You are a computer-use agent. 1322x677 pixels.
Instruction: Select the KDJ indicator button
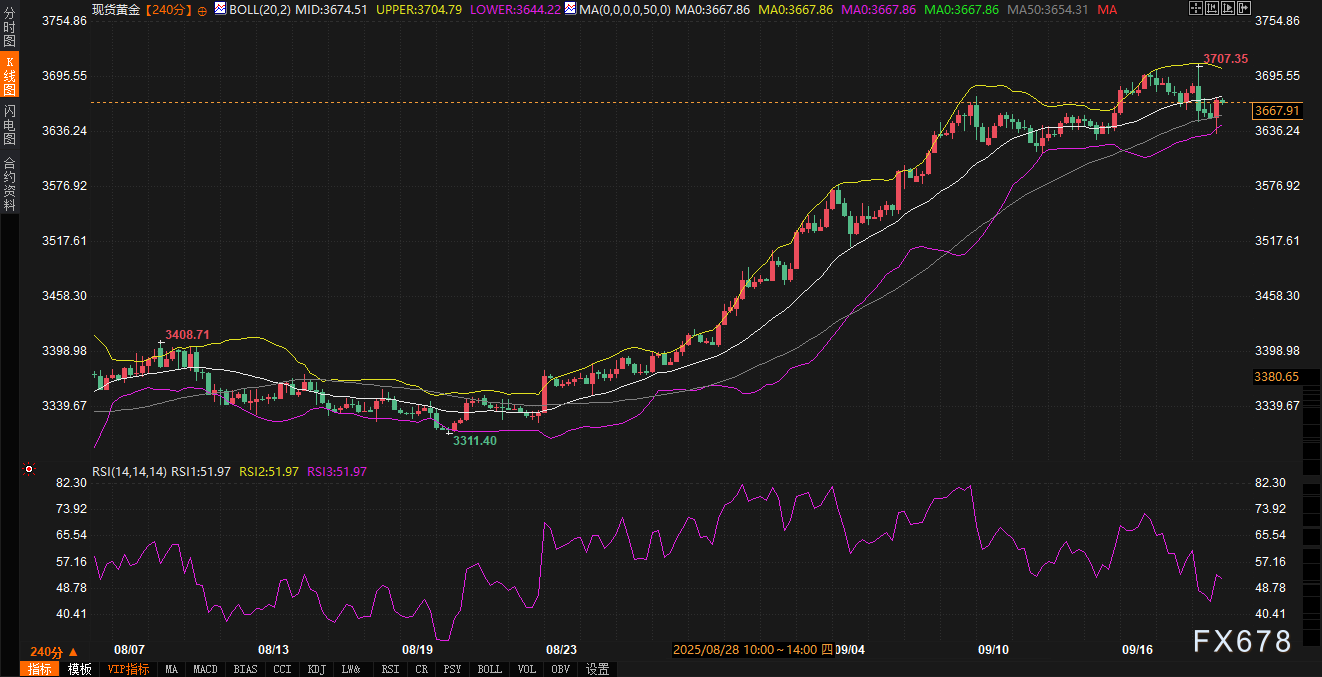(x=316, y=669)
